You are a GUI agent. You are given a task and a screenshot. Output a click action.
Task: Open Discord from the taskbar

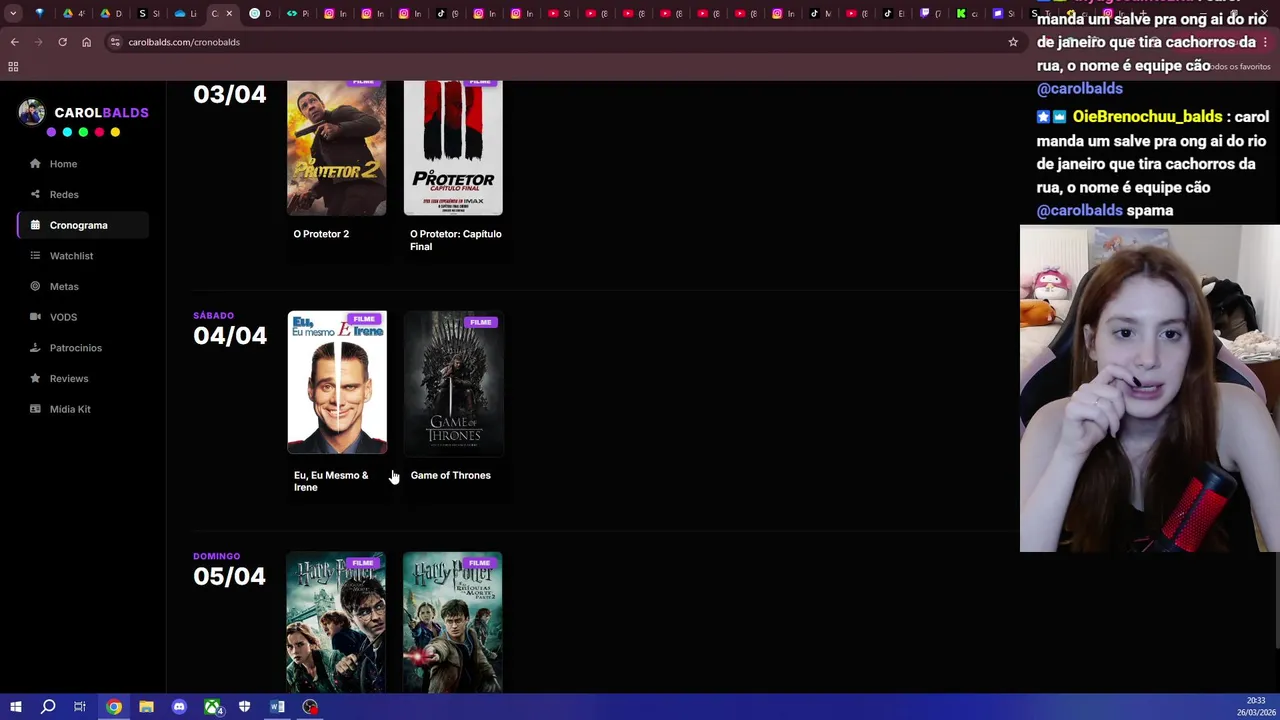click(x=179, y=707)
